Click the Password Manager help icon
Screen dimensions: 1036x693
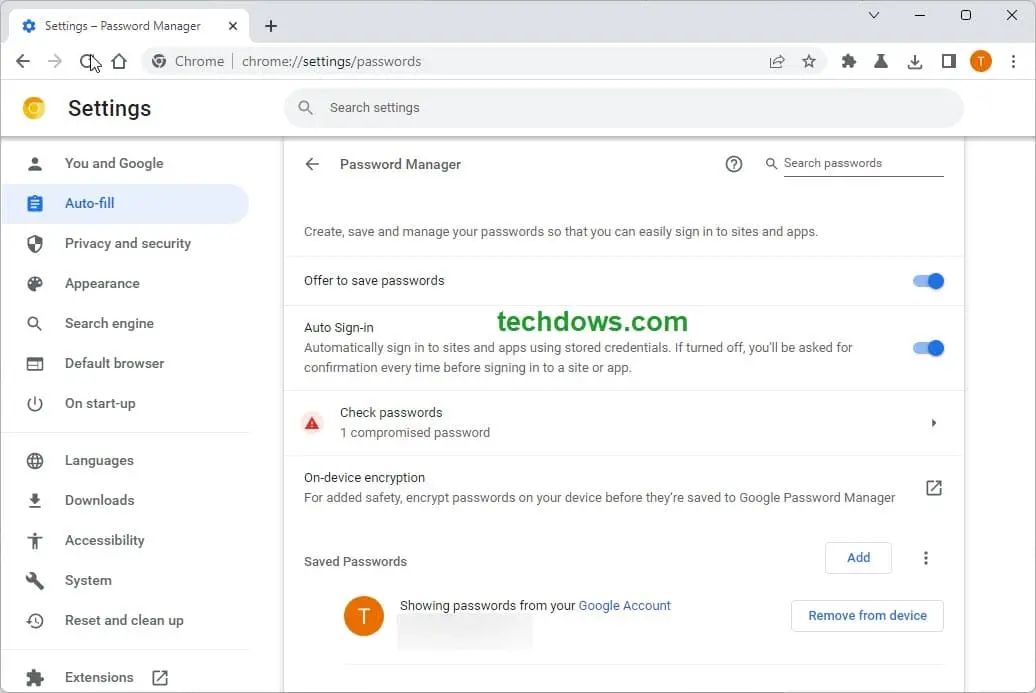tap(734, 164)
